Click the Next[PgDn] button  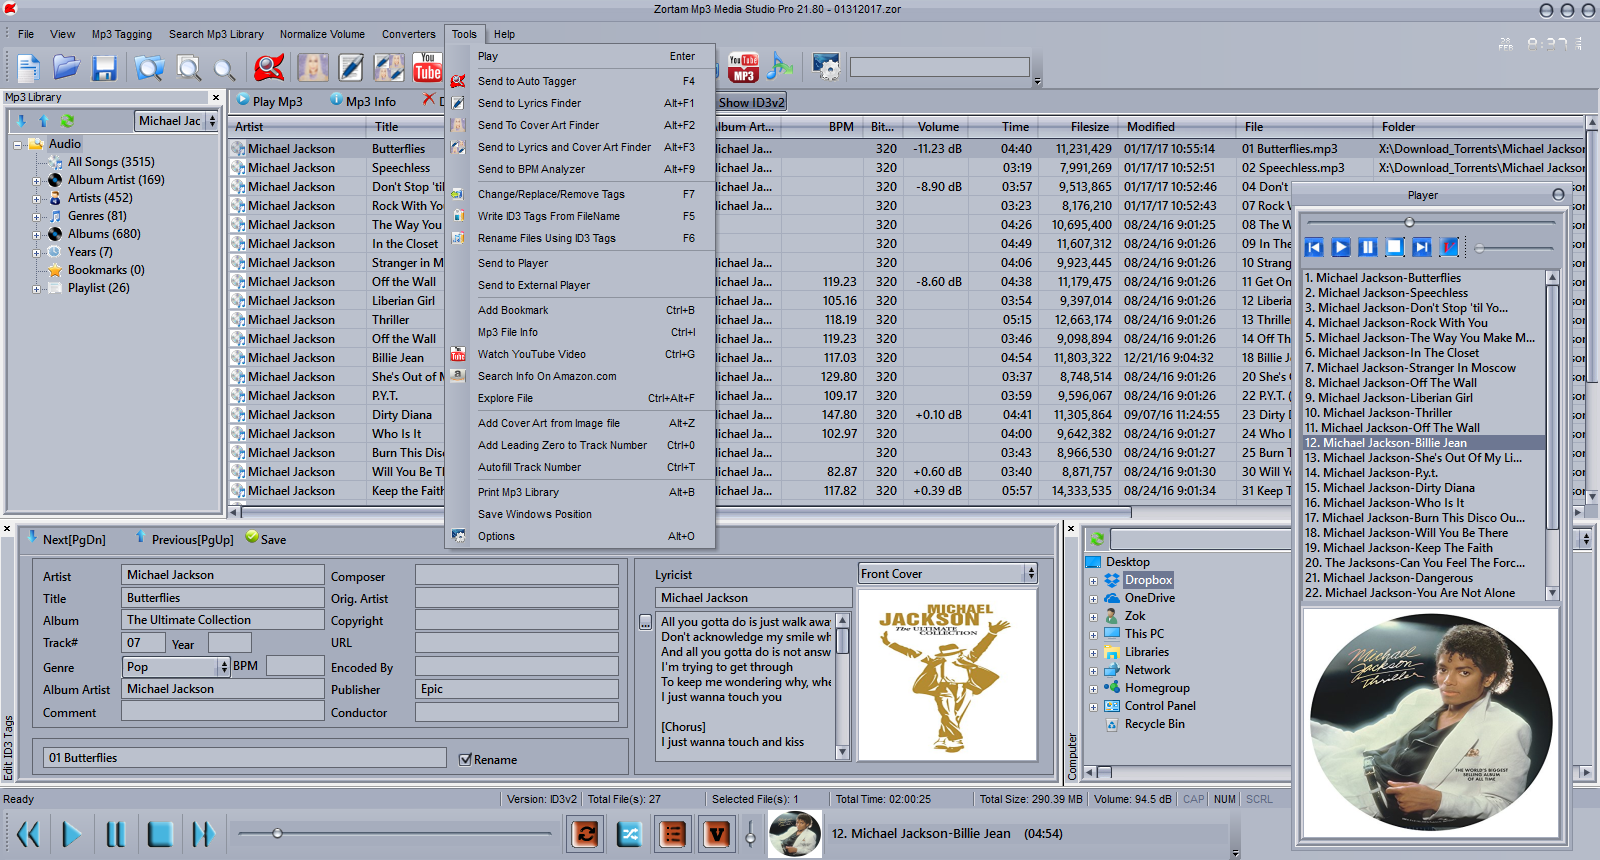point(65,539)
